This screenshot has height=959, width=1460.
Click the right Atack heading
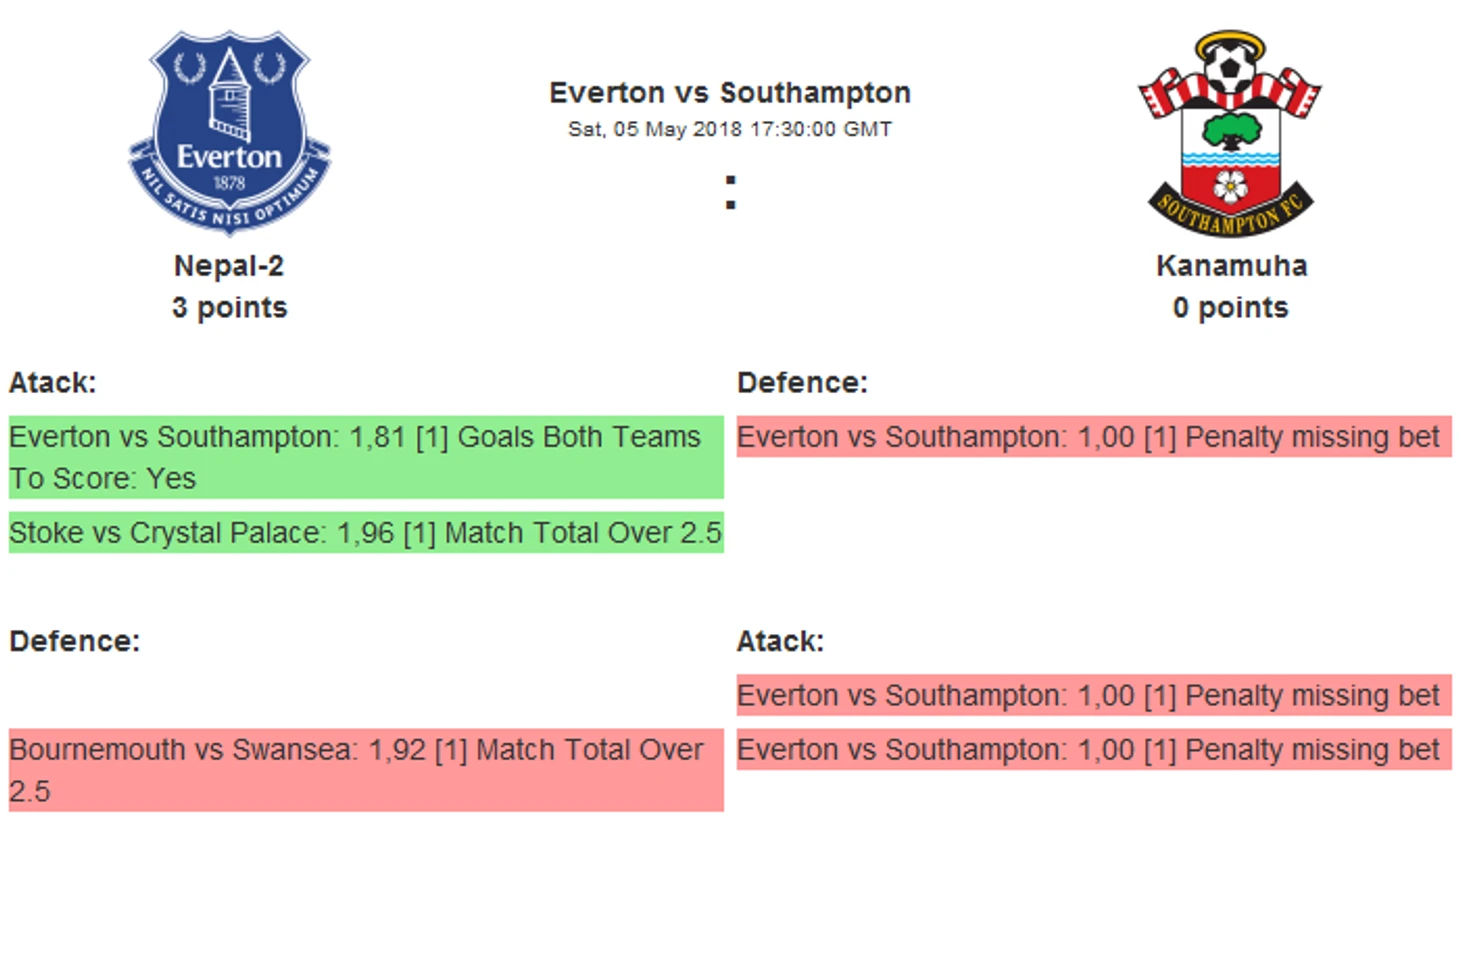[x=780, y=641]
